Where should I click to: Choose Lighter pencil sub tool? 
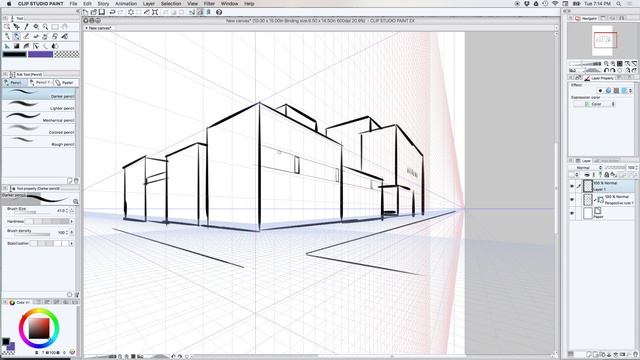(x=39, y=106)
